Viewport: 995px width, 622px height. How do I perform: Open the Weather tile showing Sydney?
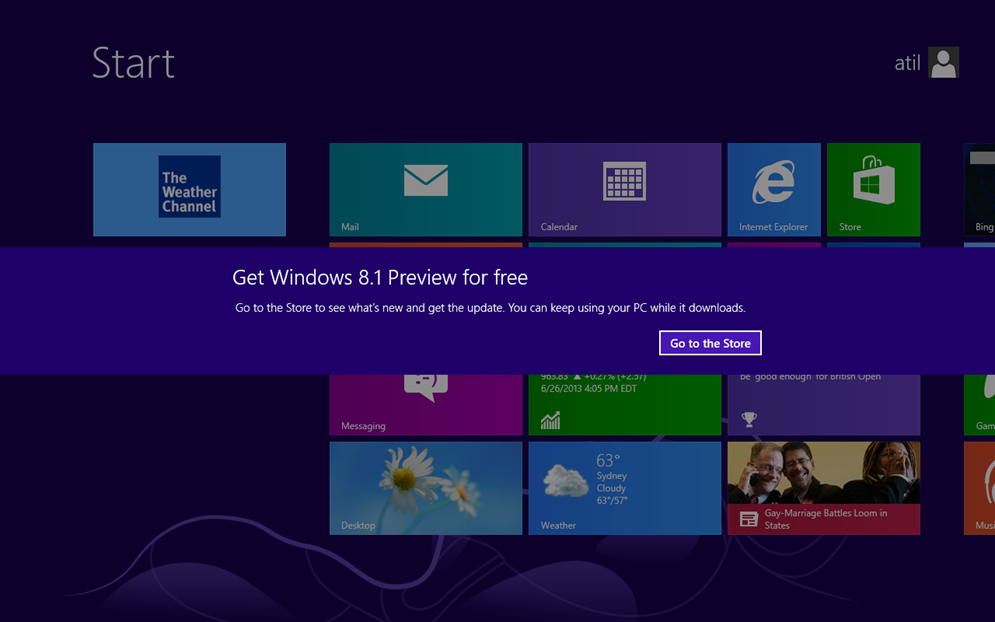point(625,488)
